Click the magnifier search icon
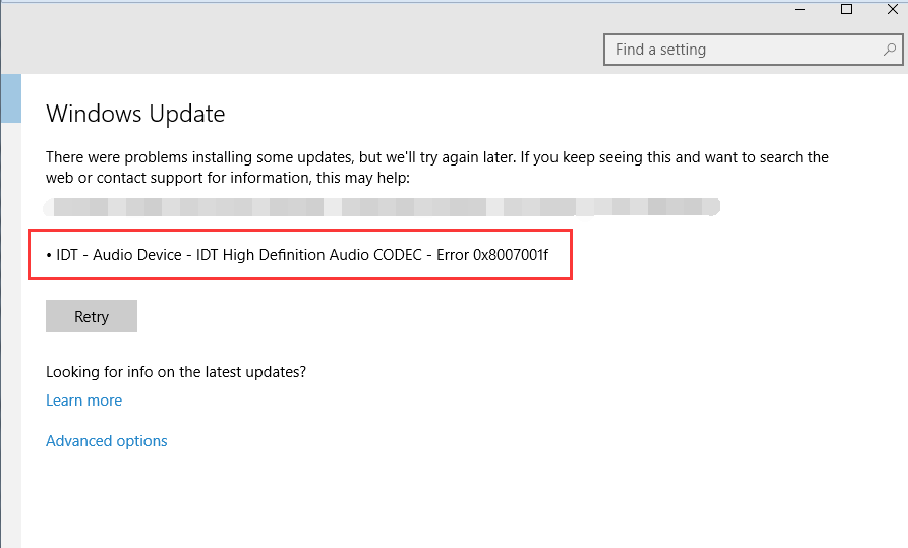908x548 pixels. click(889, 49)
